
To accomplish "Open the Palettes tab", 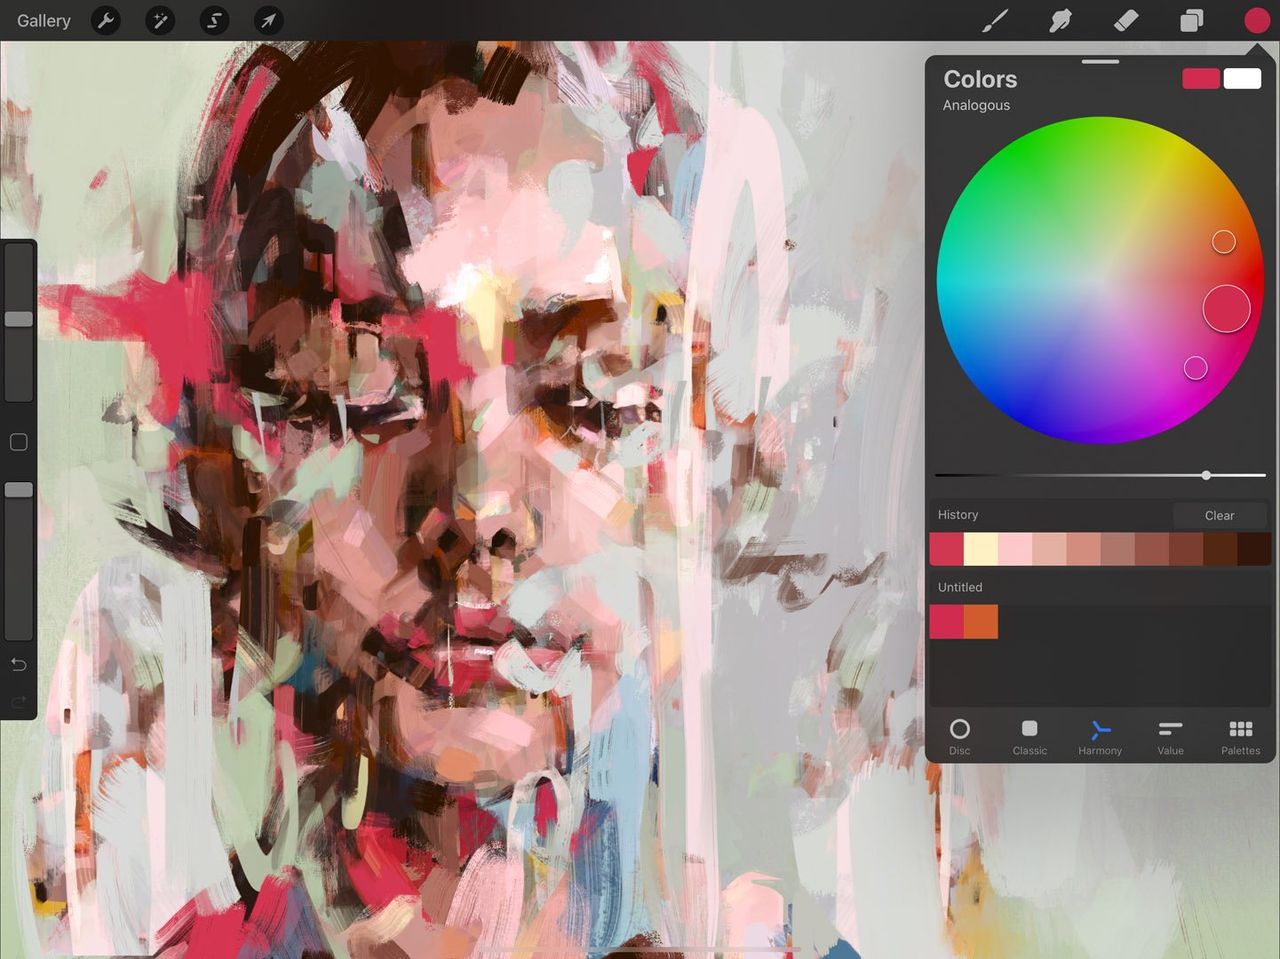I will pos(1240,736).
